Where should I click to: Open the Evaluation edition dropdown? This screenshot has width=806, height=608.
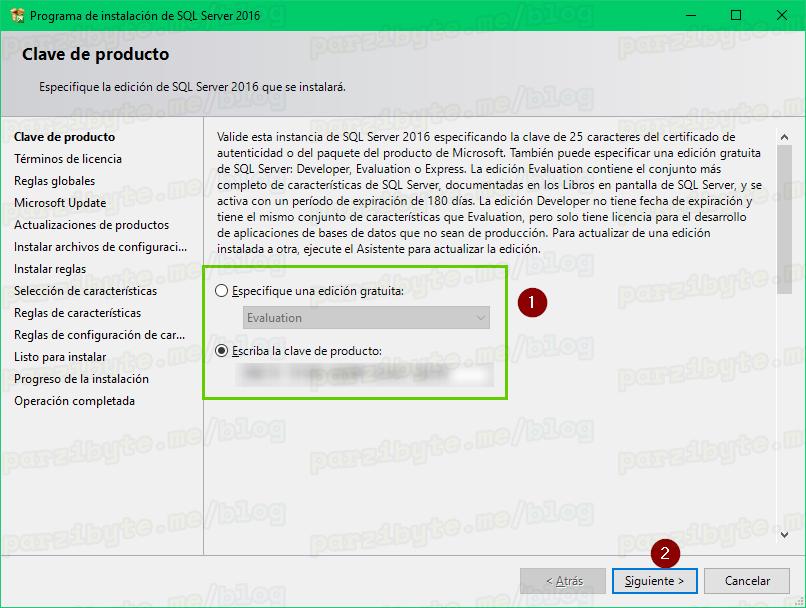click(366, 318)
